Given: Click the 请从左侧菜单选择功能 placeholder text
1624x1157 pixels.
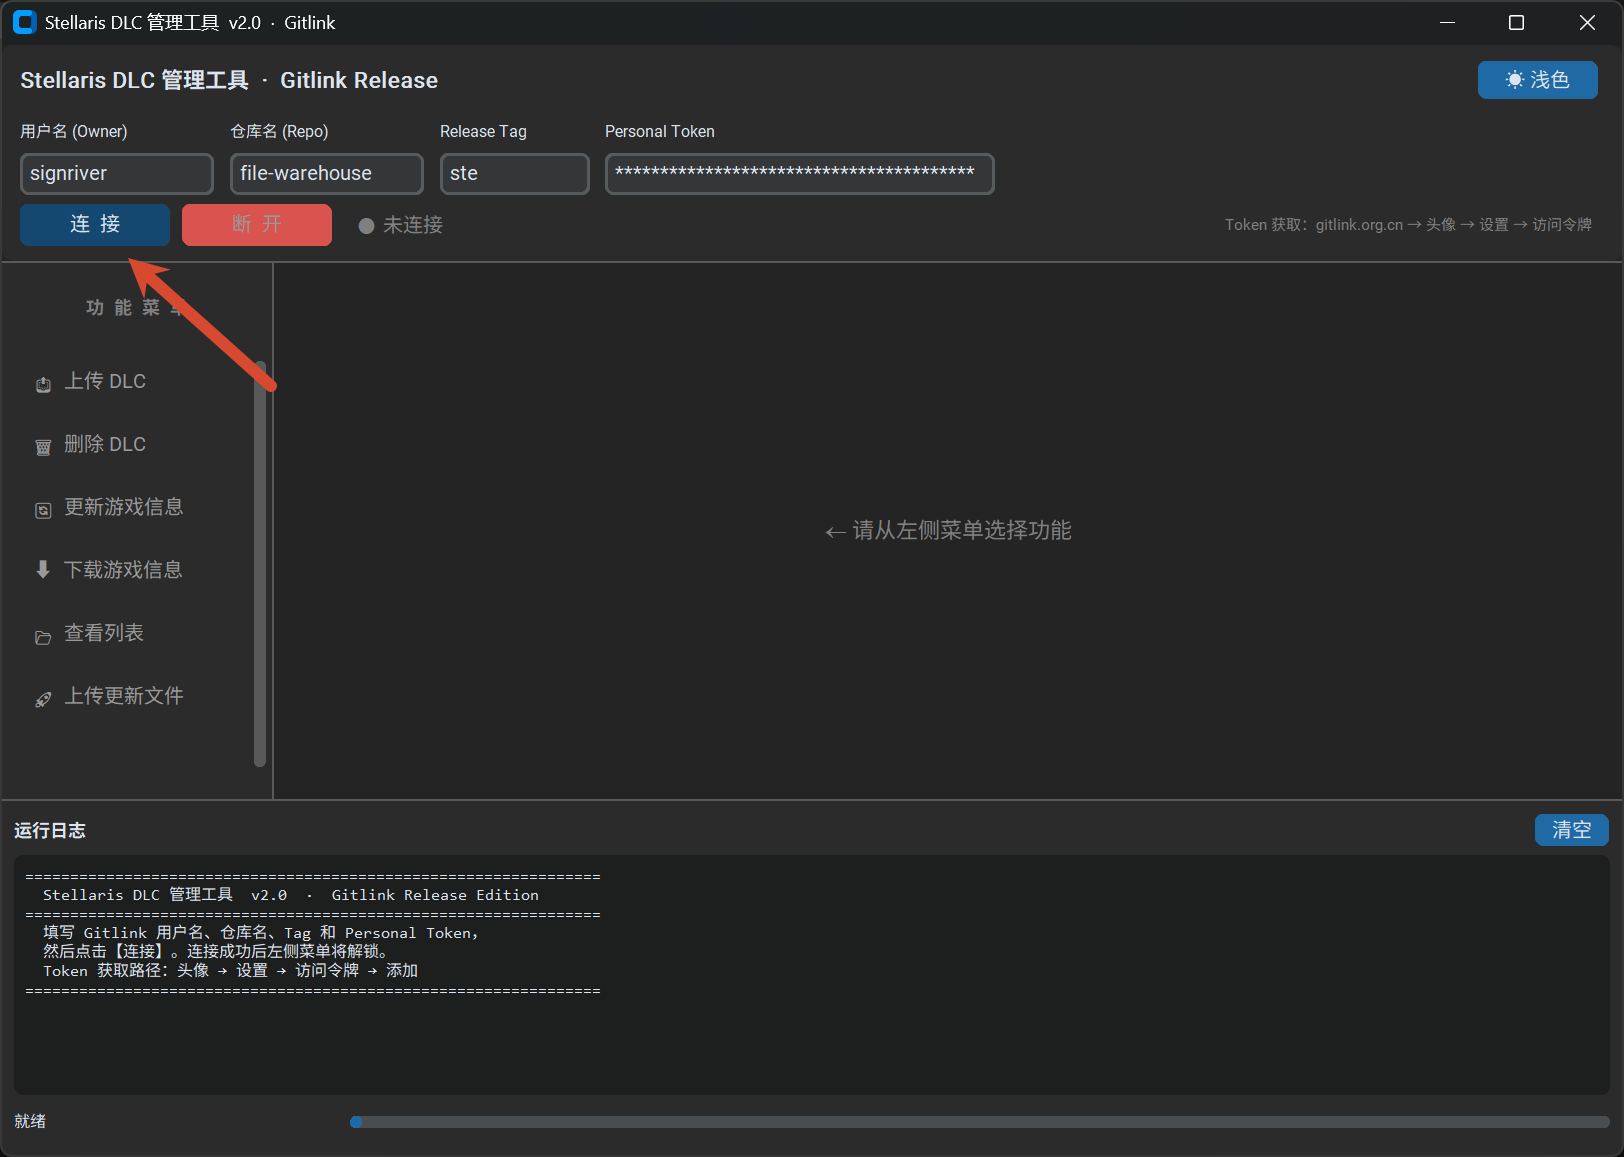Looking at the screenshot, I should pos(948,530).
